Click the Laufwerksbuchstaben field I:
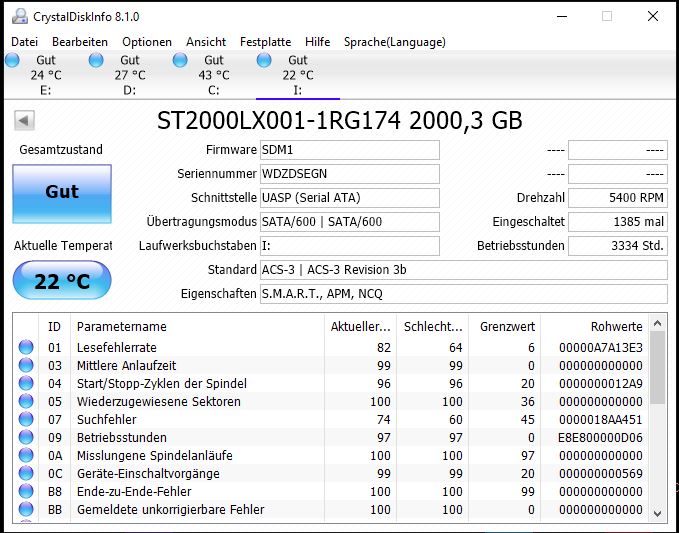Image resolution: width=679 pixels, height=533 pixels. (350, 246)
